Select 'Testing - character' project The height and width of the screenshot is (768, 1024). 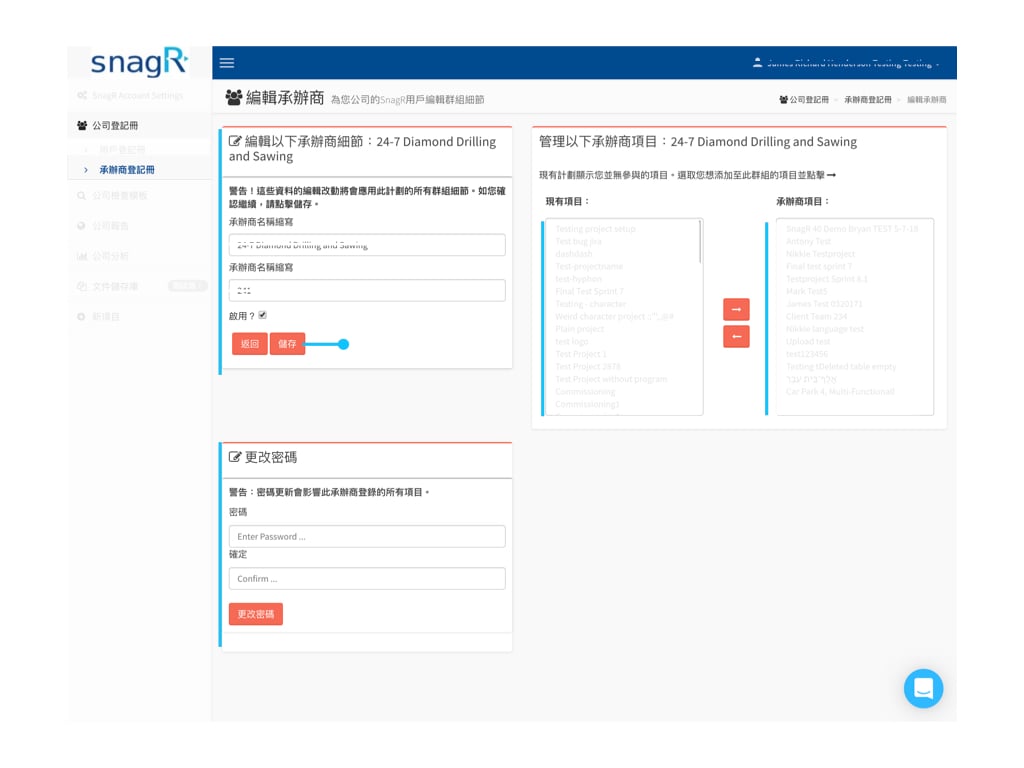pos(590,304)
